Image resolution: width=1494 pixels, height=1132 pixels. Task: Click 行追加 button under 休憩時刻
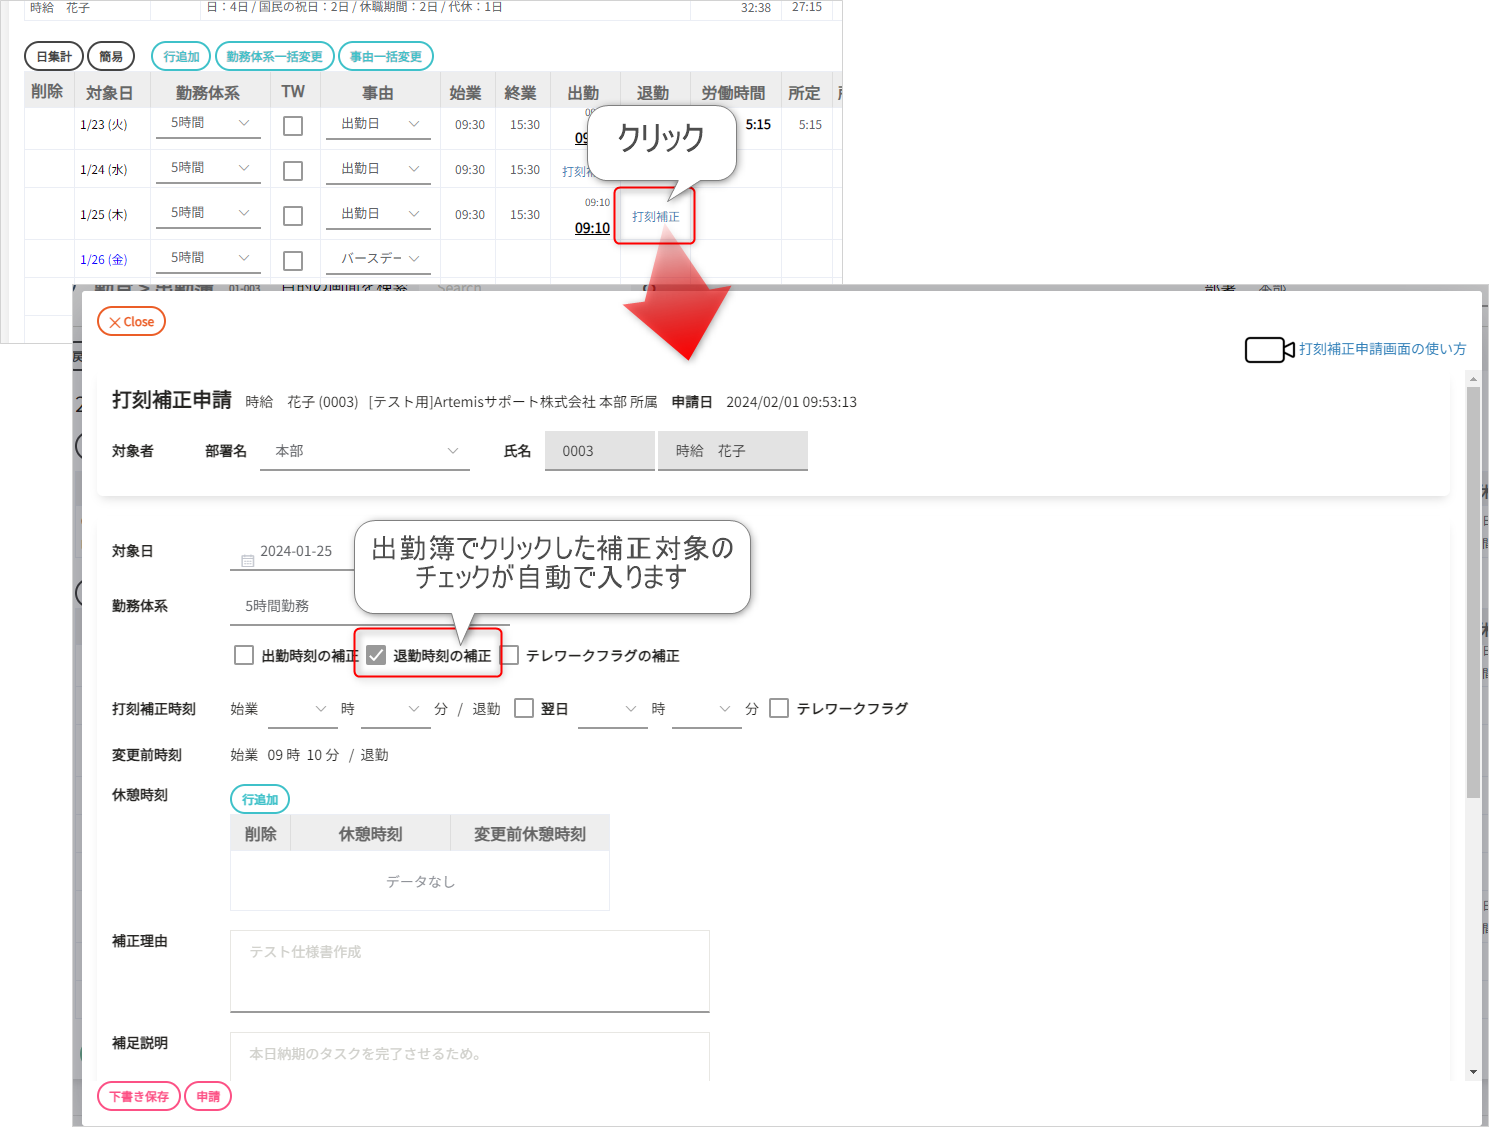[x=260, y=800]
